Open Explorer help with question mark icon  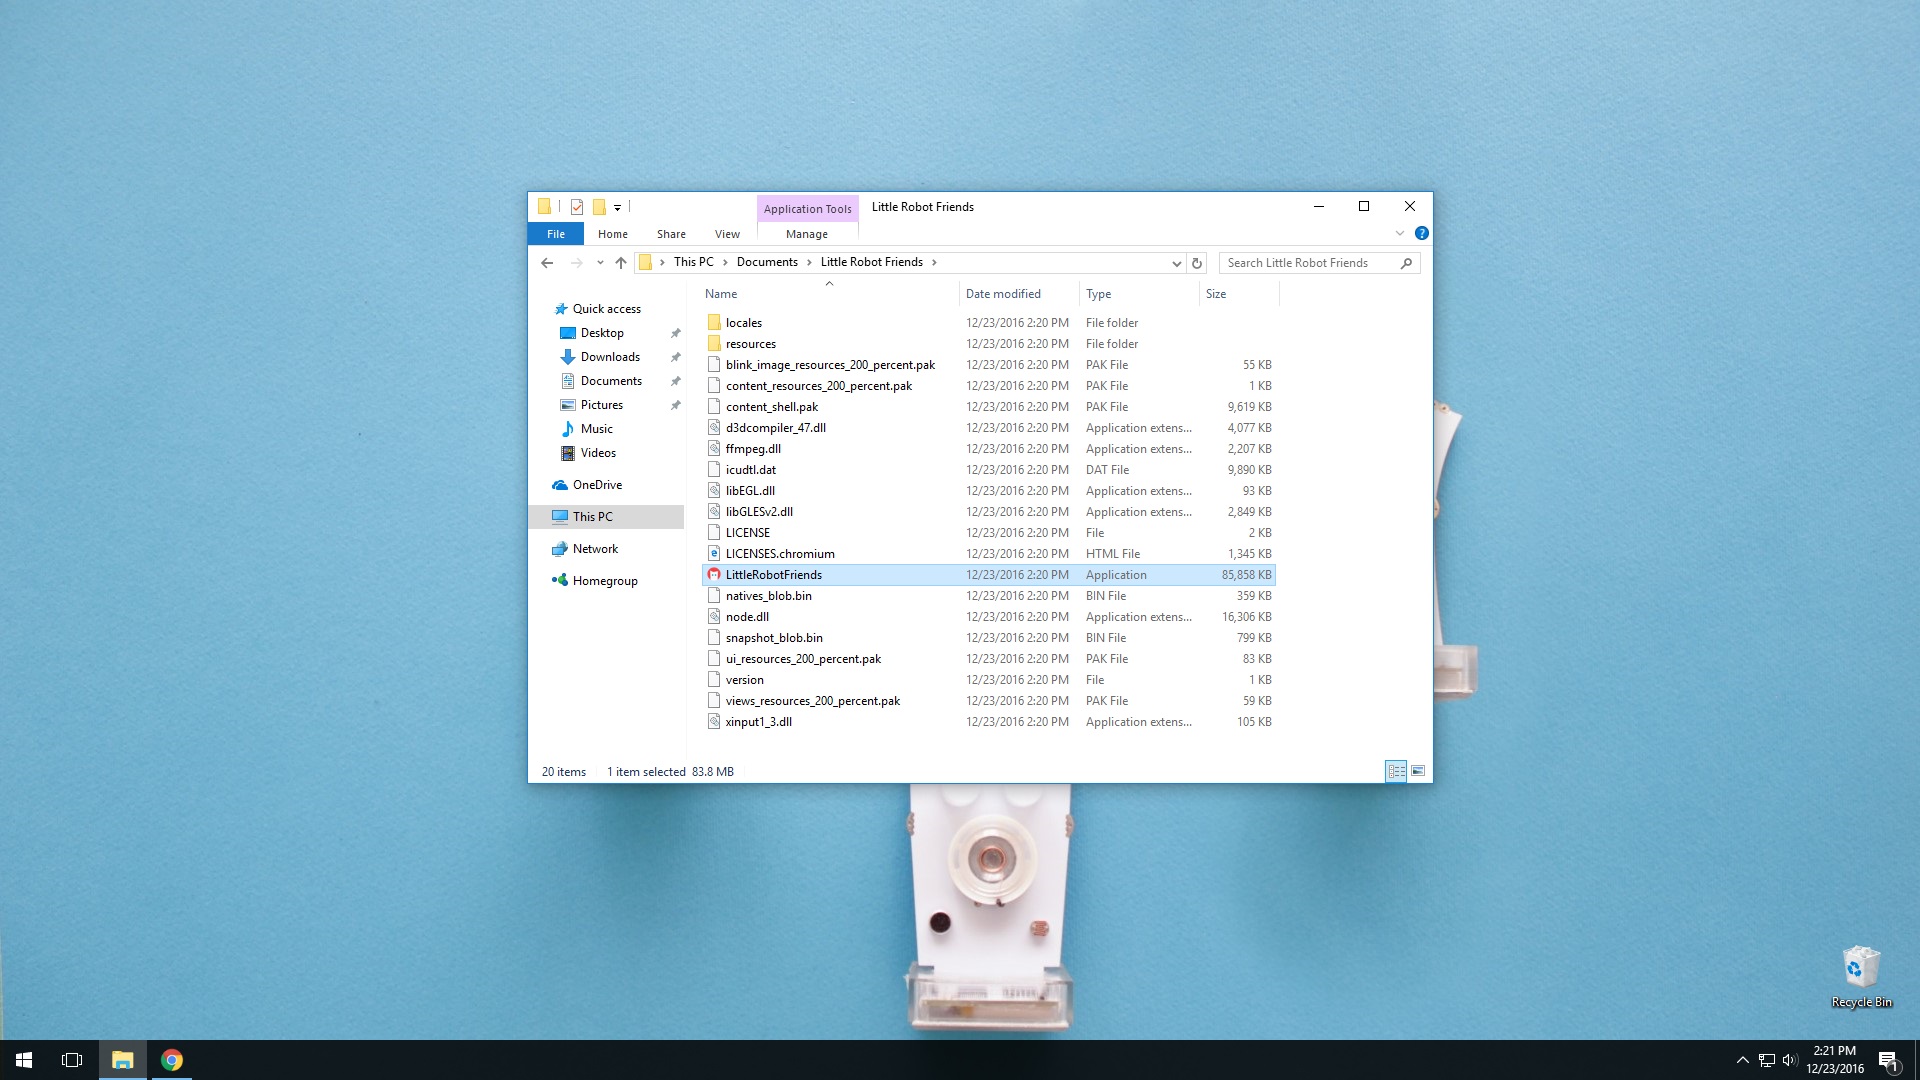[x=1421, y=233]
